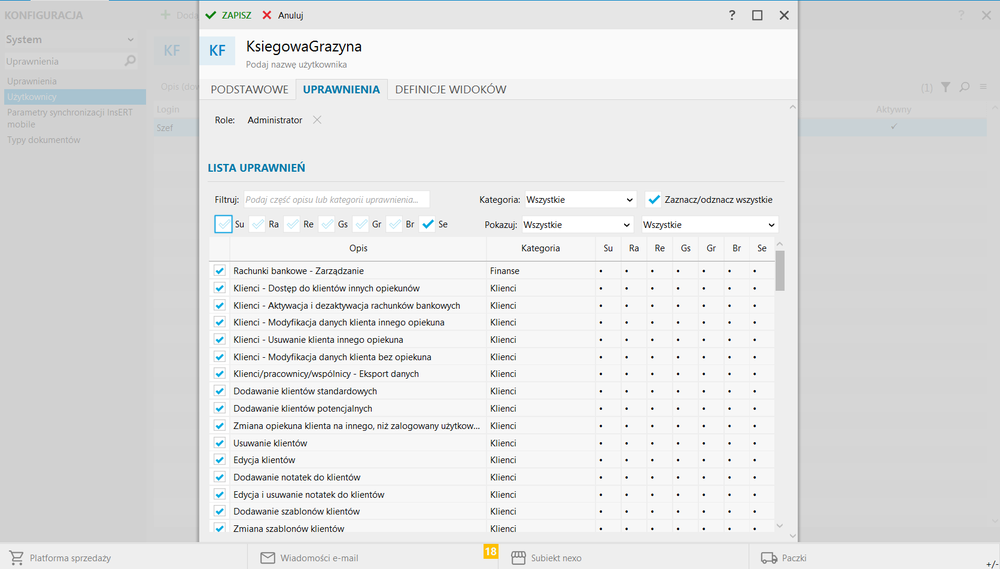Click the ZAPISZ save button
1000x569 pixels.
point(229,15)
